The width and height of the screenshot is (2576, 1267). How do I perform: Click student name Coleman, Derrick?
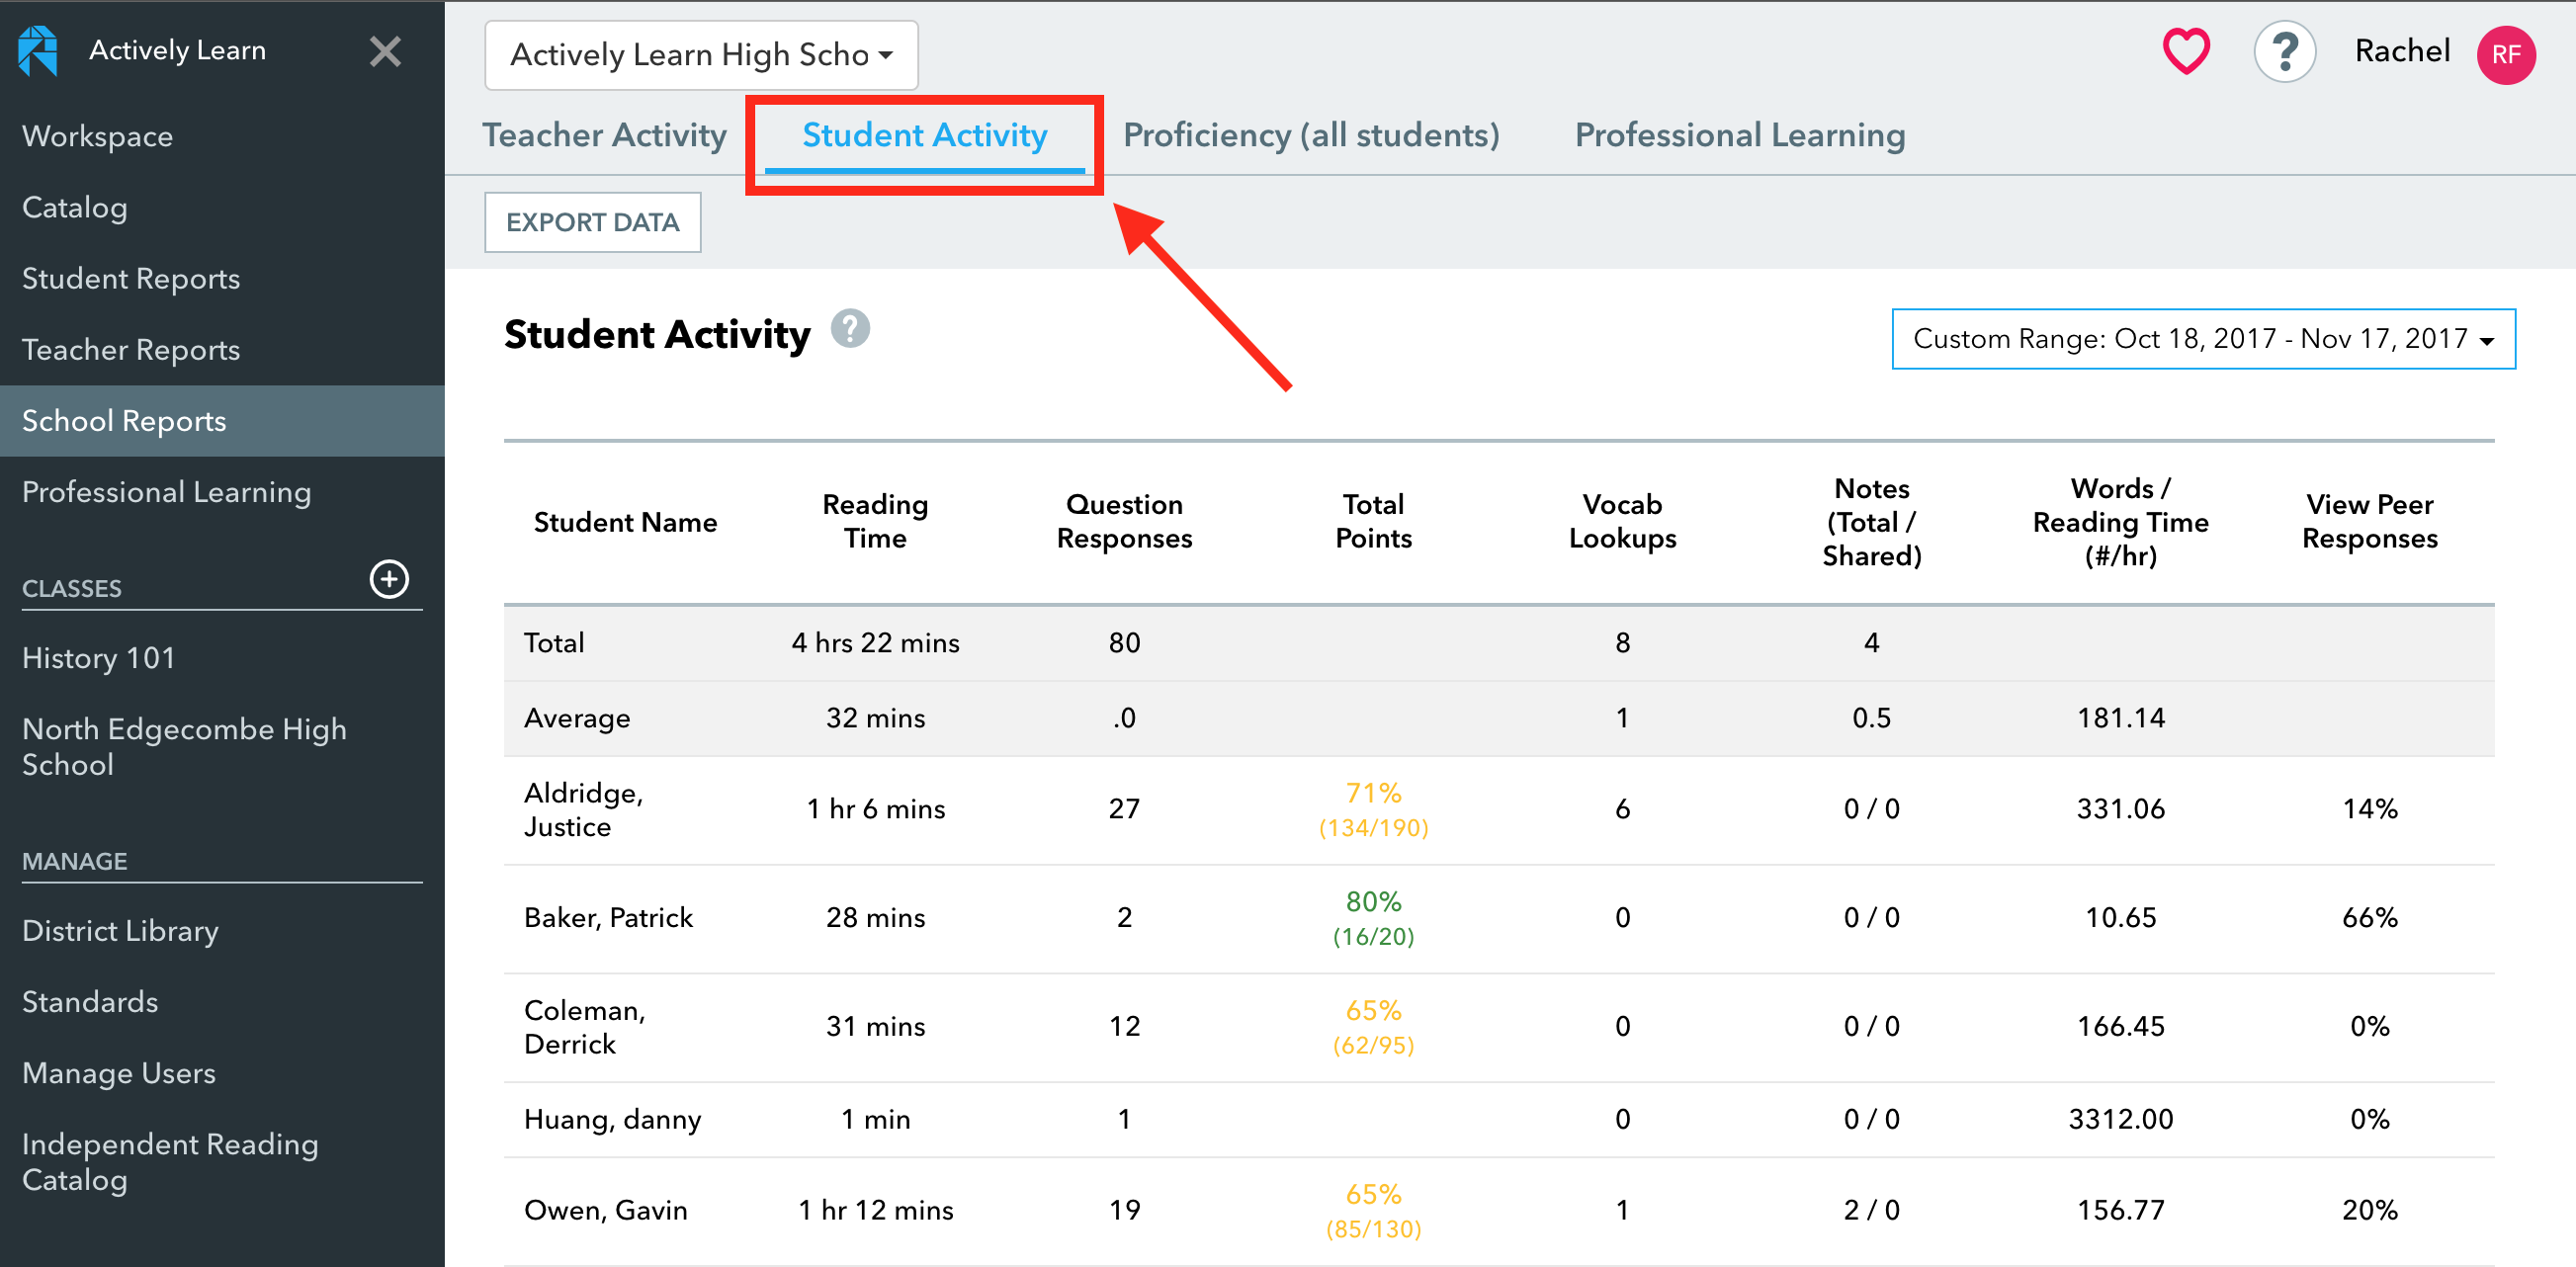[x=585, y=1027]
